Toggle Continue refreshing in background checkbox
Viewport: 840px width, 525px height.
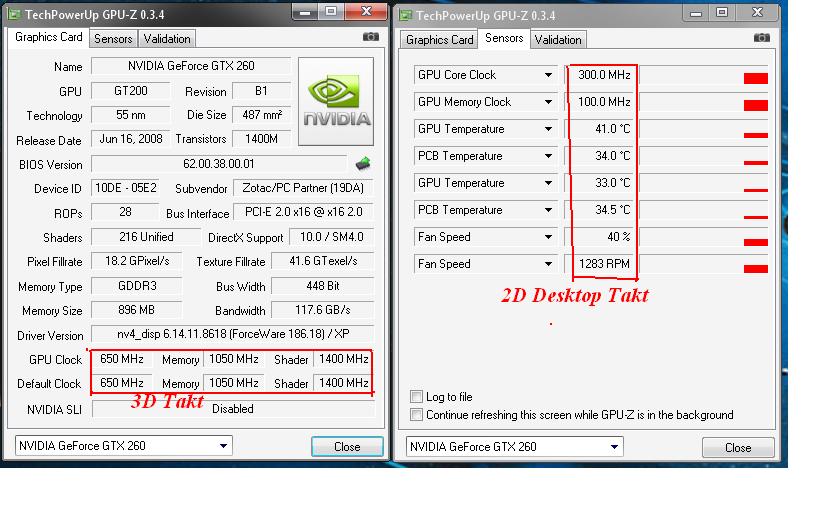416,415
